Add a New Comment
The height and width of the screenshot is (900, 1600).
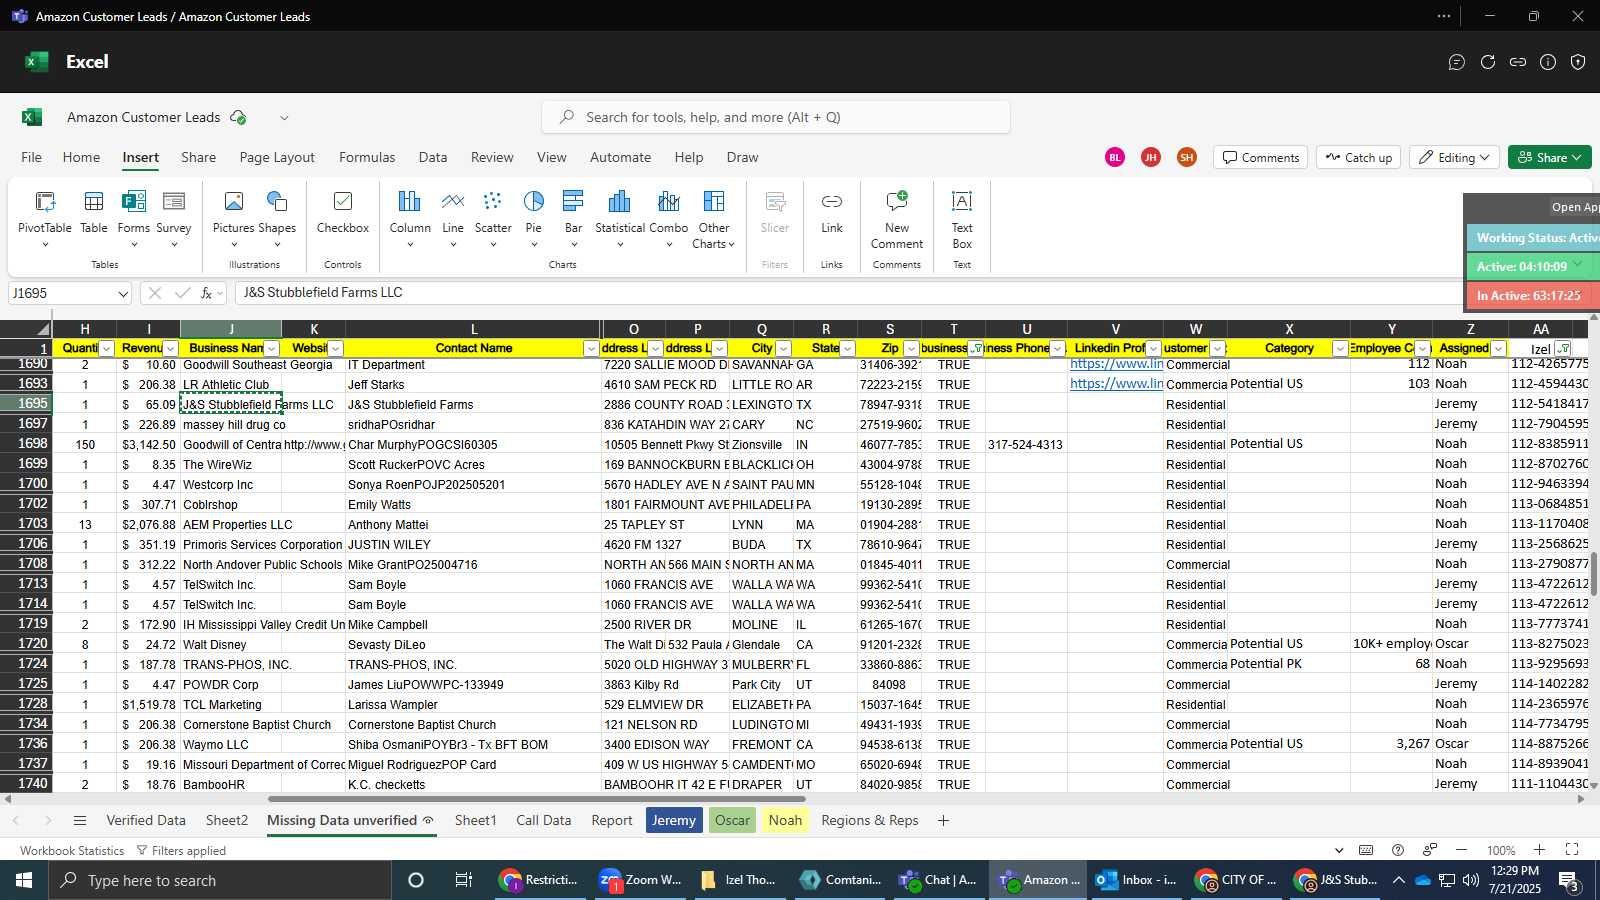coord(897,218)
